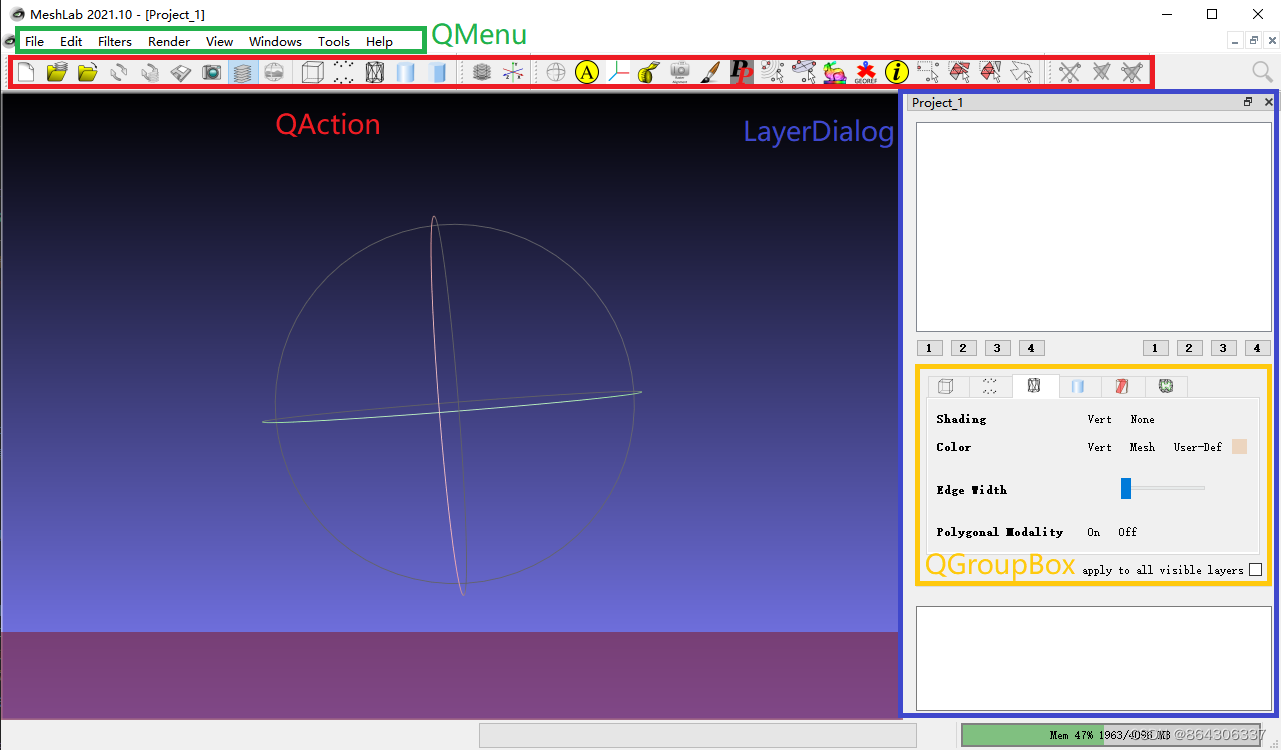Switch to the blue cylinder fill tab
This screenshot has height=750, width=1281.
pyautogui.click(x=1079, y=386)
